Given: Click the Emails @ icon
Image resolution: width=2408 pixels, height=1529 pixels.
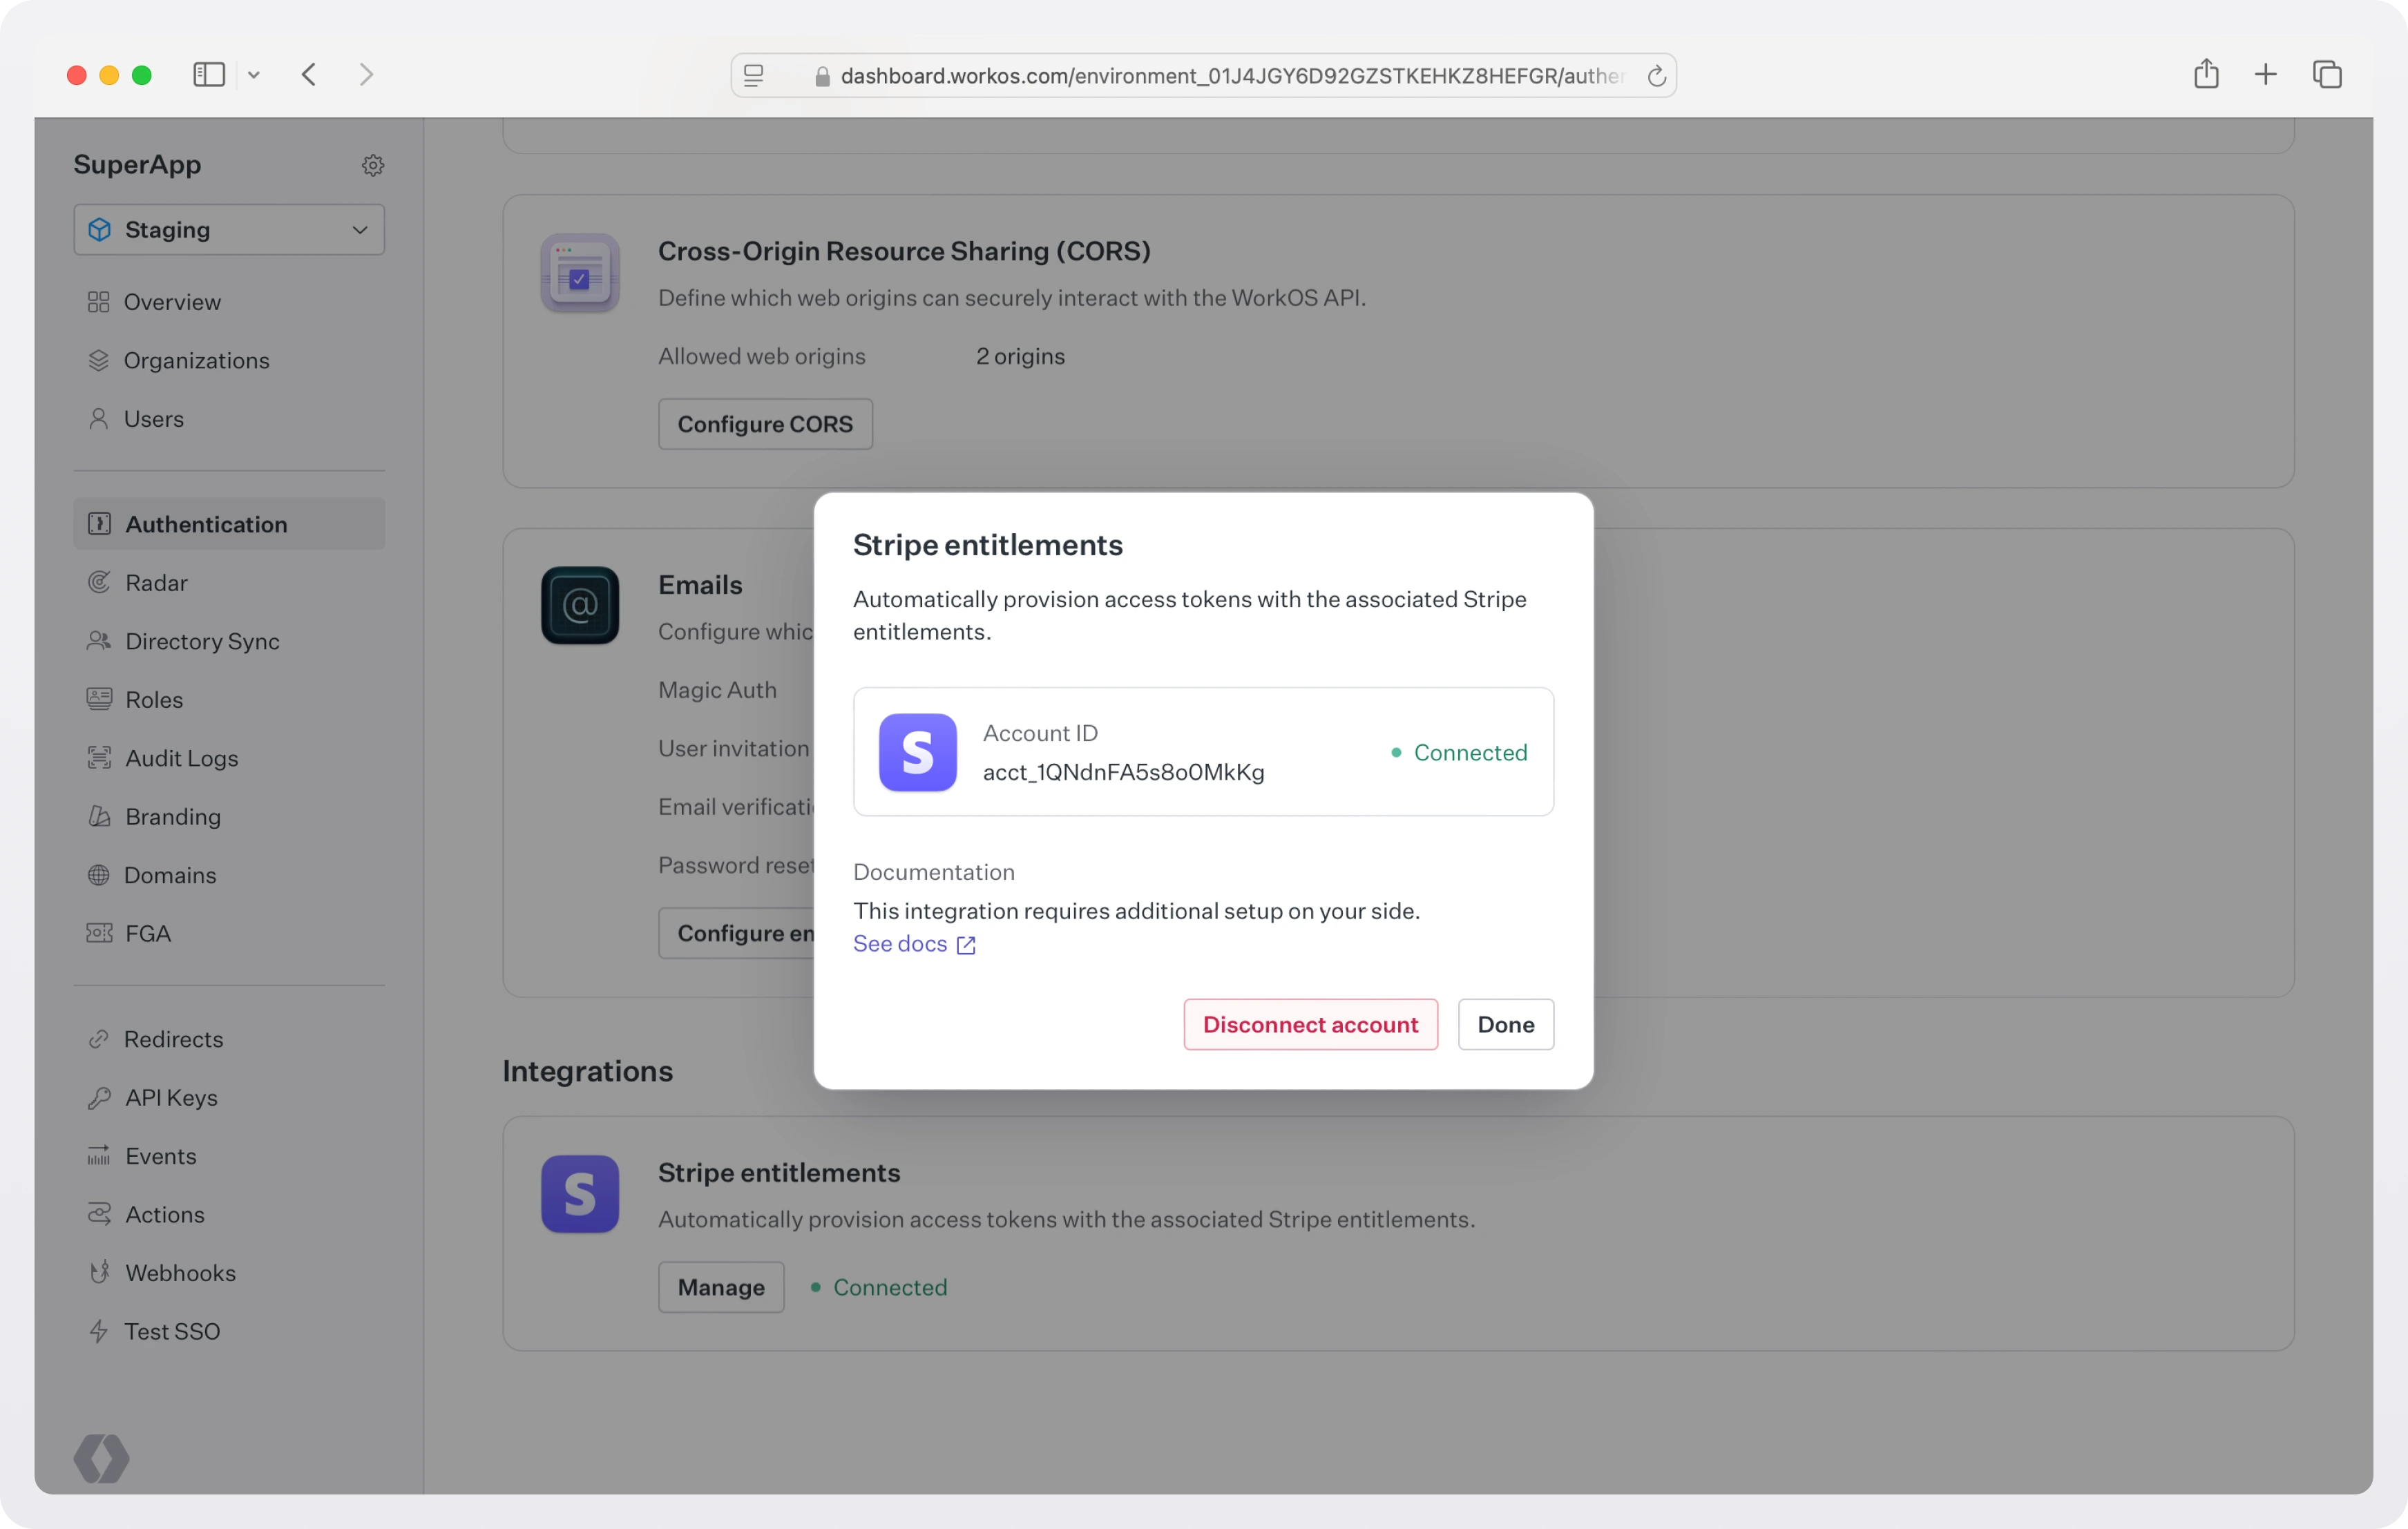Looking at the screenshot, I should tap(580, 606).
